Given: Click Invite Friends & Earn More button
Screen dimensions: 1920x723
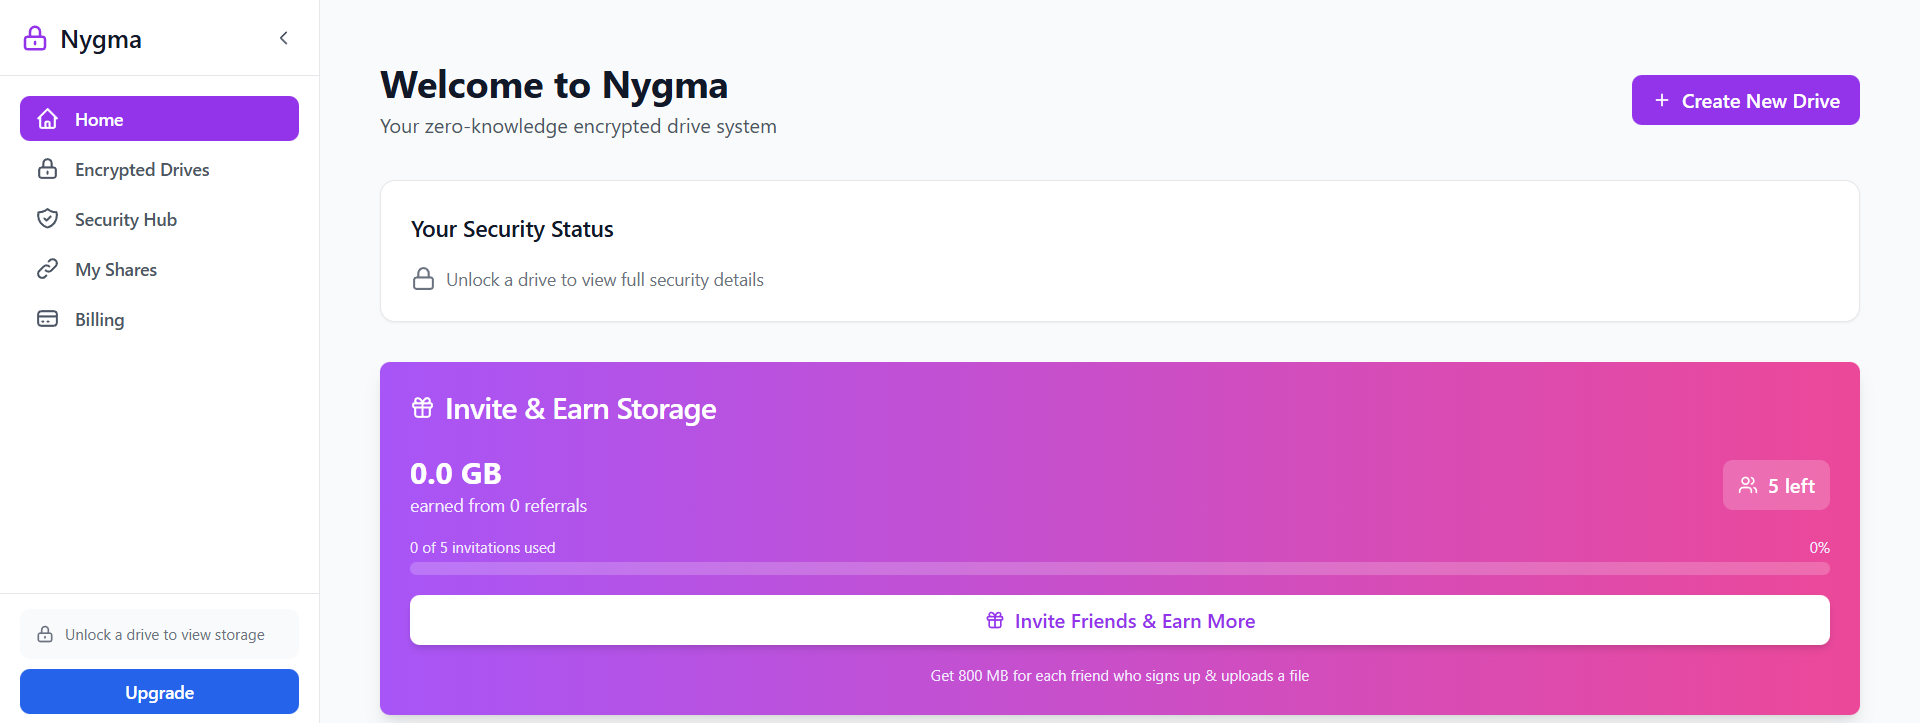Looking at the screenshot, I should coord(1119,621).
